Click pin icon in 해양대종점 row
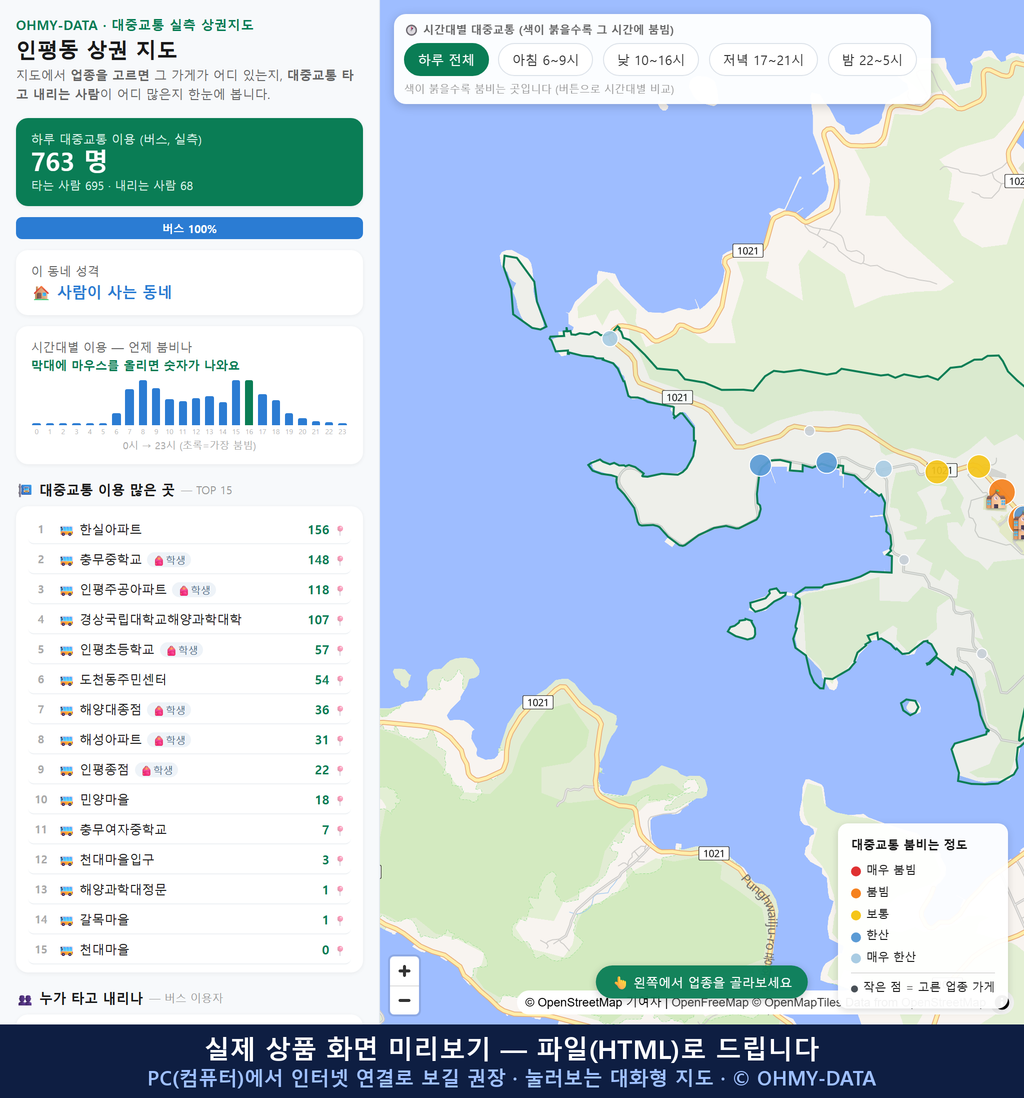Viewport: 1024px width, 1098px height. [x=340, y=710]
